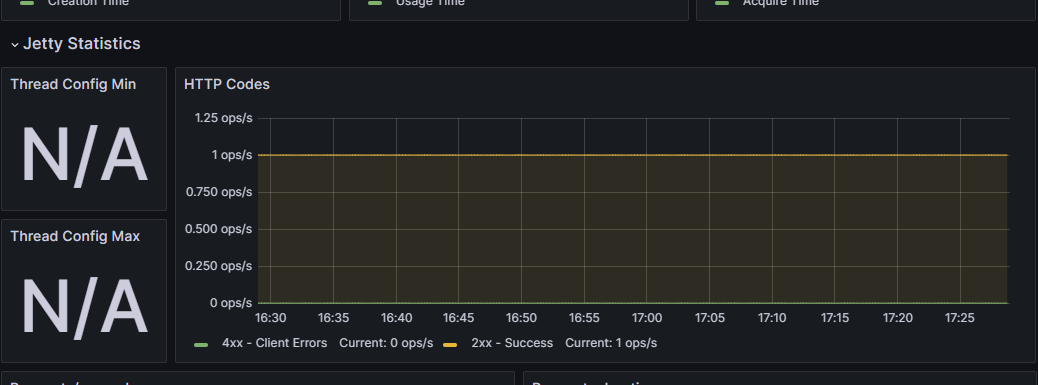The height and width of the screenshot is (385, 1038).
Task: Click the 1 ops/s y-axis label
Action: (x=232, y=155)
